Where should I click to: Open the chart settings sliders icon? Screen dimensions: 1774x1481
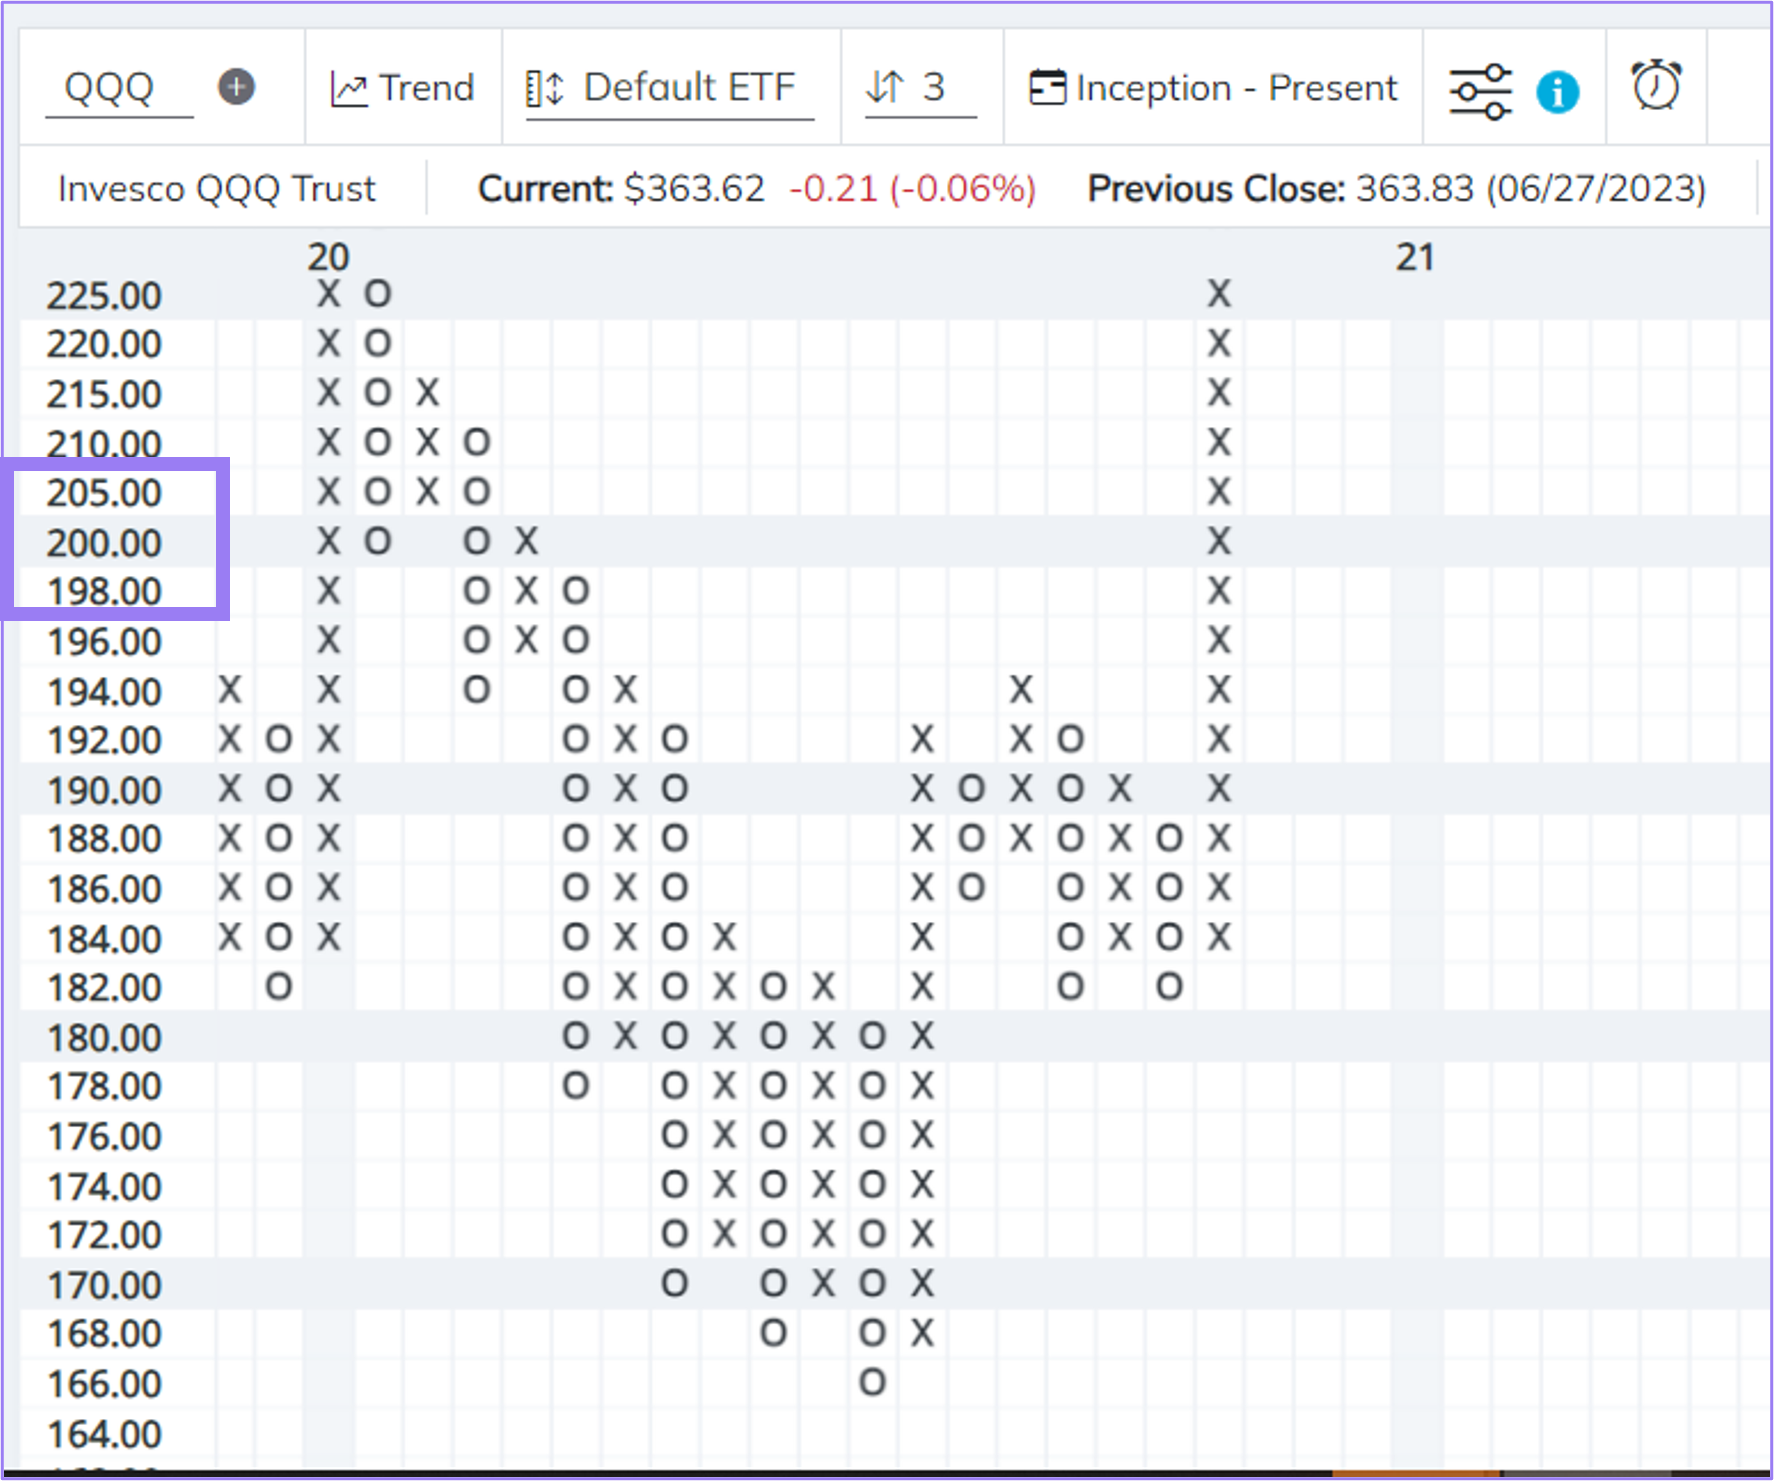1481,91
